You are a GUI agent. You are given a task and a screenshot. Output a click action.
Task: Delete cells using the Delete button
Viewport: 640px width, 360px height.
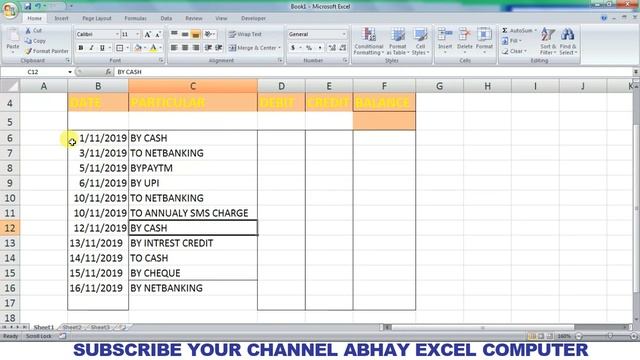[x=464, y=41]
